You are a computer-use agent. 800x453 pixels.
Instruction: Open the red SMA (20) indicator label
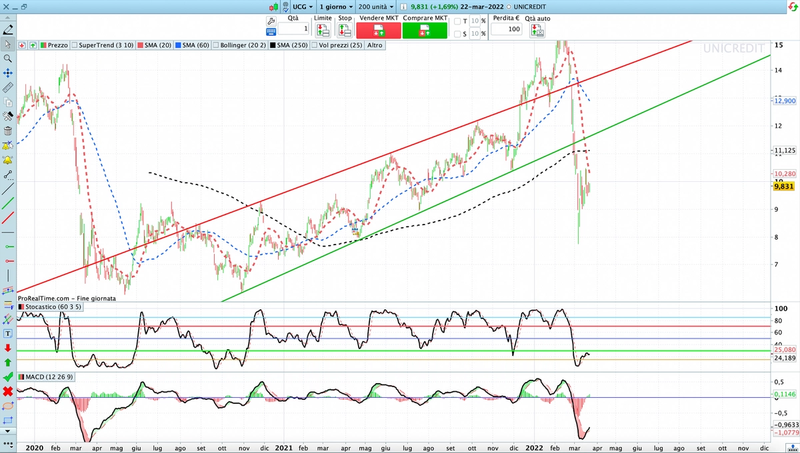pyautogui.click(x=155, y=45)
